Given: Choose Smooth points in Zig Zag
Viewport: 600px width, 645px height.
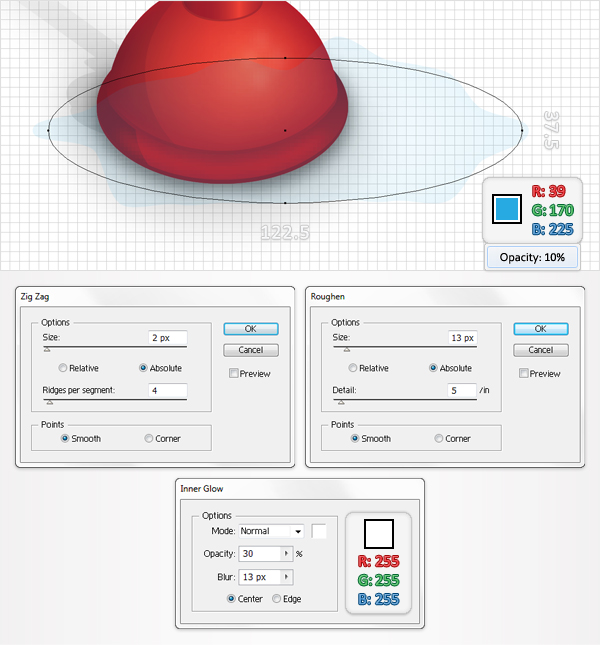Looking at the screenshot, I should point(65,439).
